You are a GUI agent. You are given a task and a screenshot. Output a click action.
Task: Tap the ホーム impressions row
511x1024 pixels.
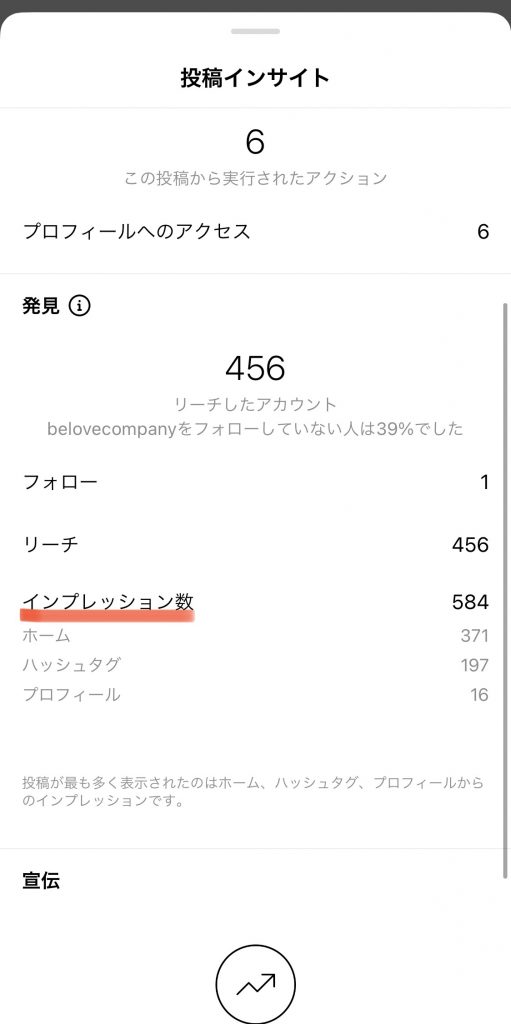coord(256,635)
